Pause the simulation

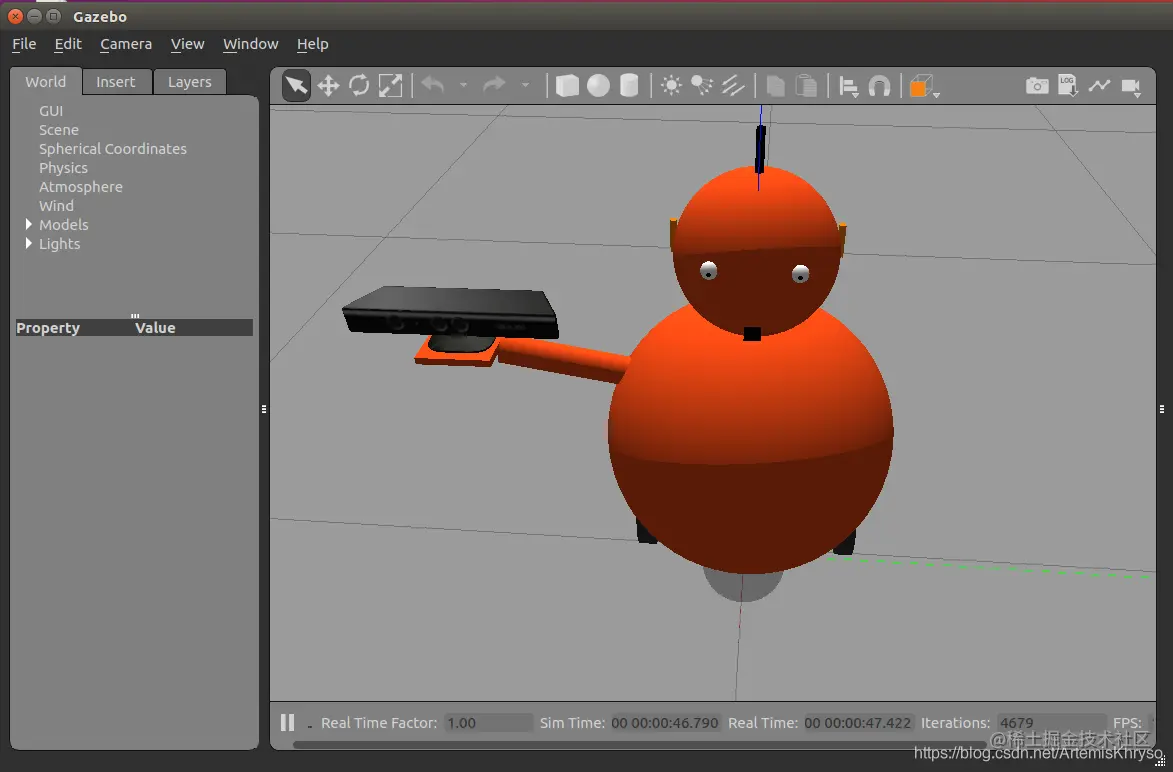click(287, 723)
